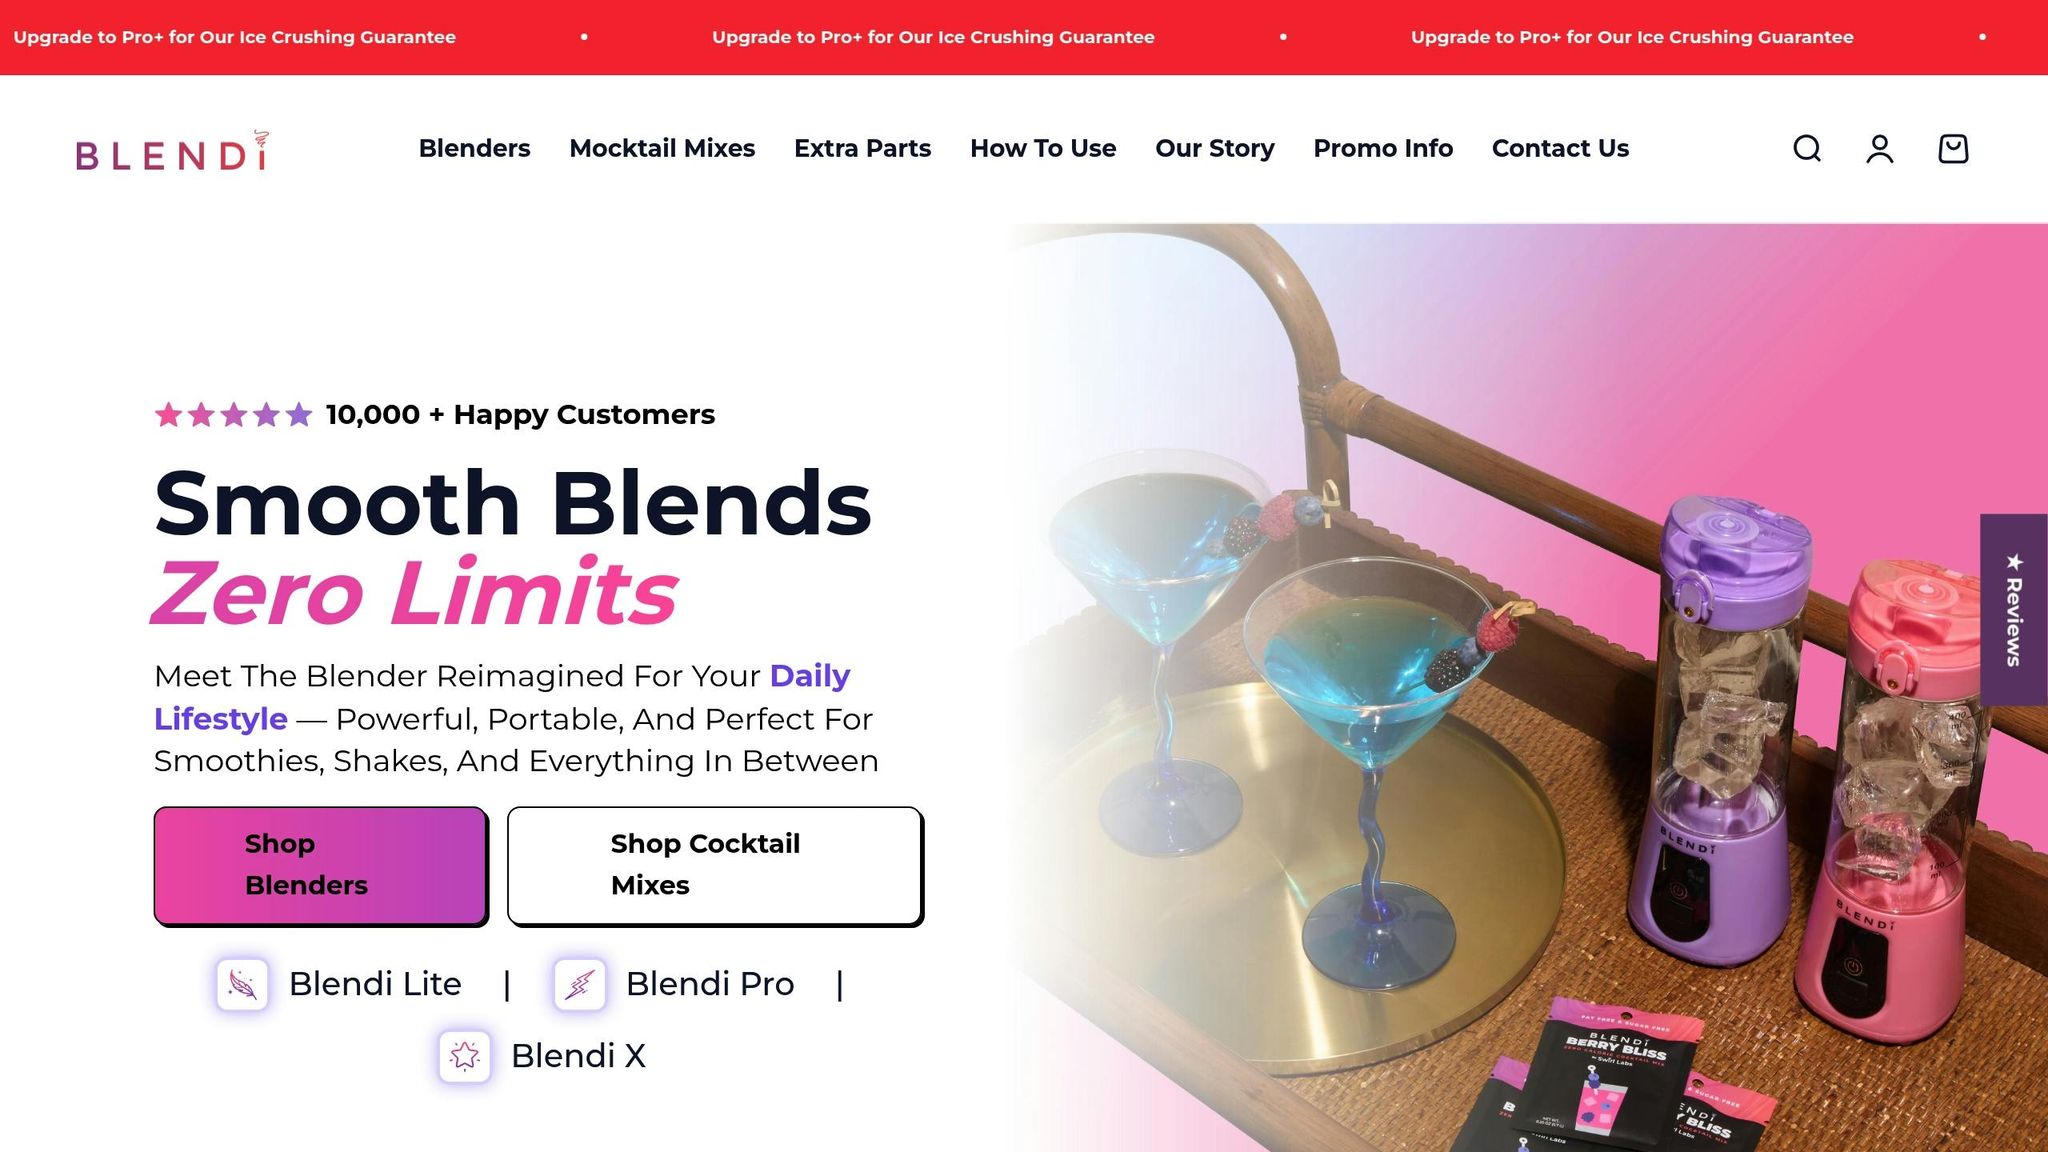2048x1152 pixels.
Task: Open the shopping cart icon
Action: coord(1953,149)
